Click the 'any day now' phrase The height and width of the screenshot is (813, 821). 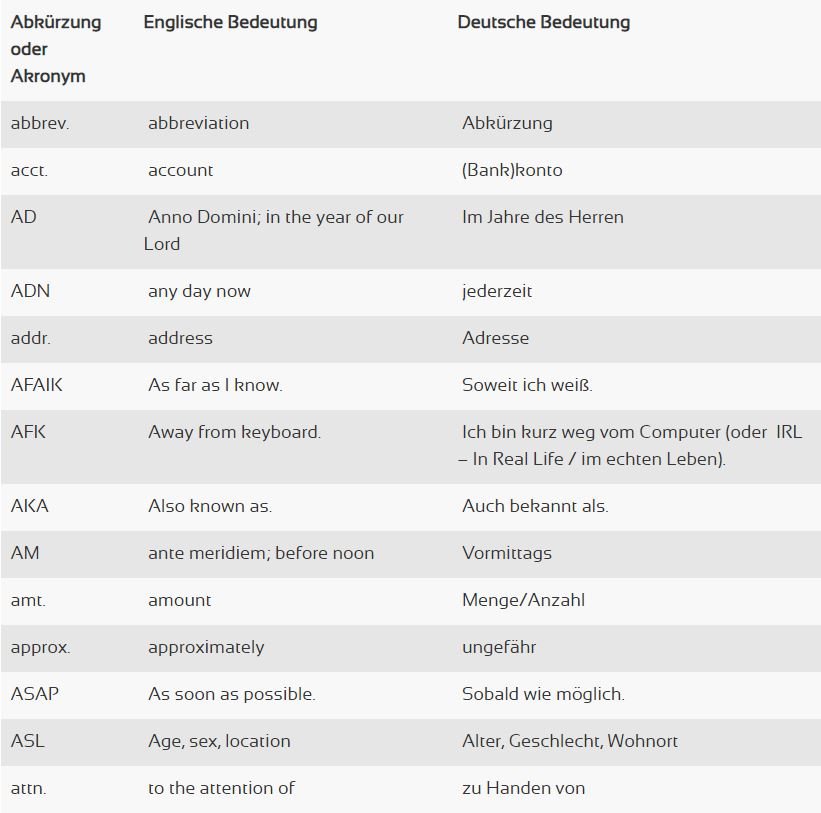tap(199, 292)
